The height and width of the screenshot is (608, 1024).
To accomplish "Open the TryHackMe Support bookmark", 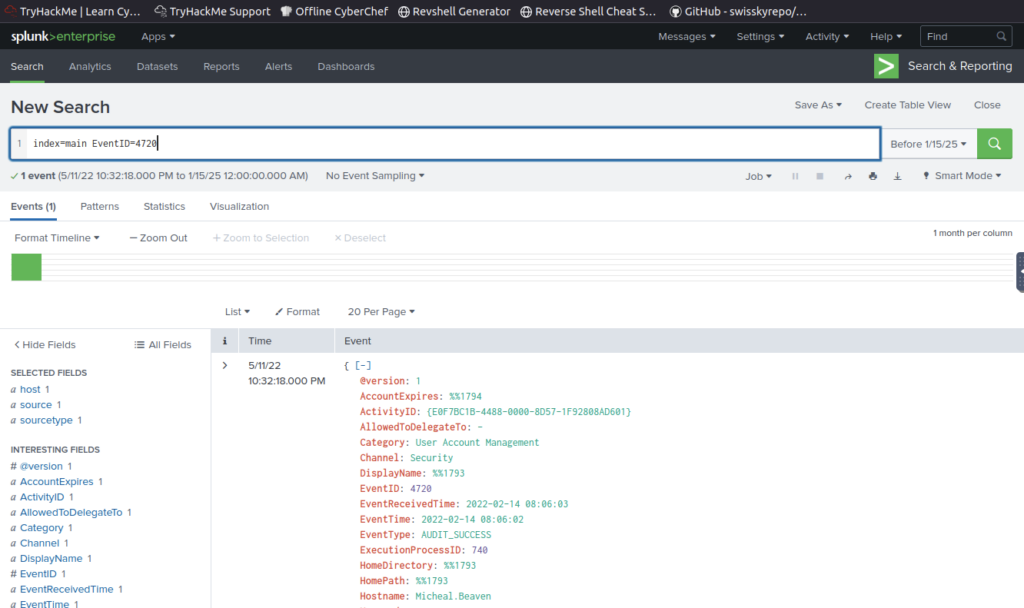I will coord(212,11).
